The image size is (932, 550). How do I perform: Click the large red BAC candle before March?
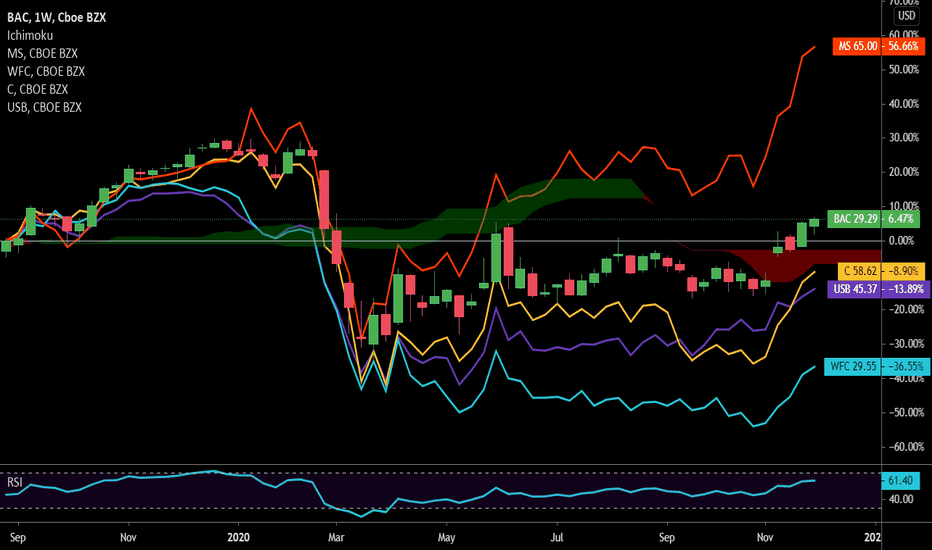point(324,200)
